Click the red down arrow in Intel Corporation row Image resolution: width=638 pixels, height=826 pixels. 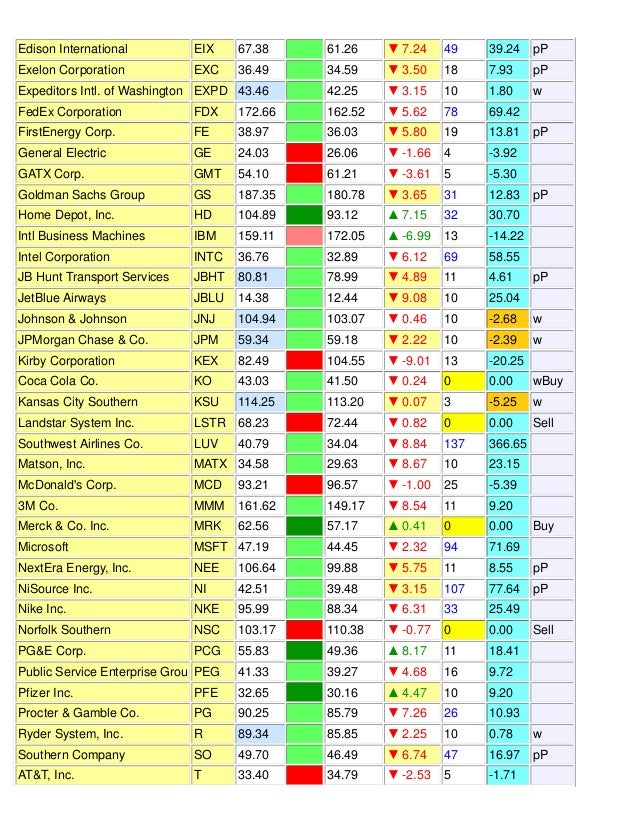(x=393, y=257)
